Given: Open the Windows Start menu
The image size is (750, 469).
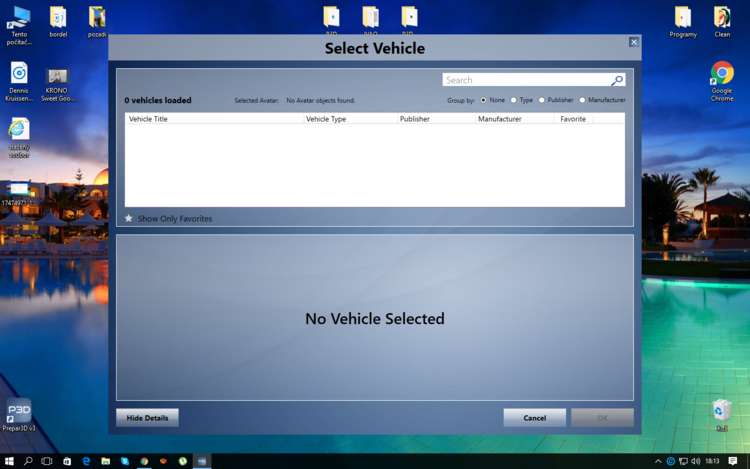Looking at the screenshot, I should pos(9,461).
